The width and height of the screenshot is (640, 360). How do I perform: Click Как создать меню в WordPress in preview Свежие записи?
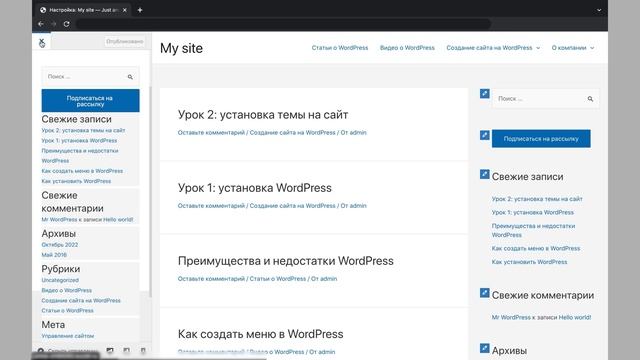pos(536,248)
